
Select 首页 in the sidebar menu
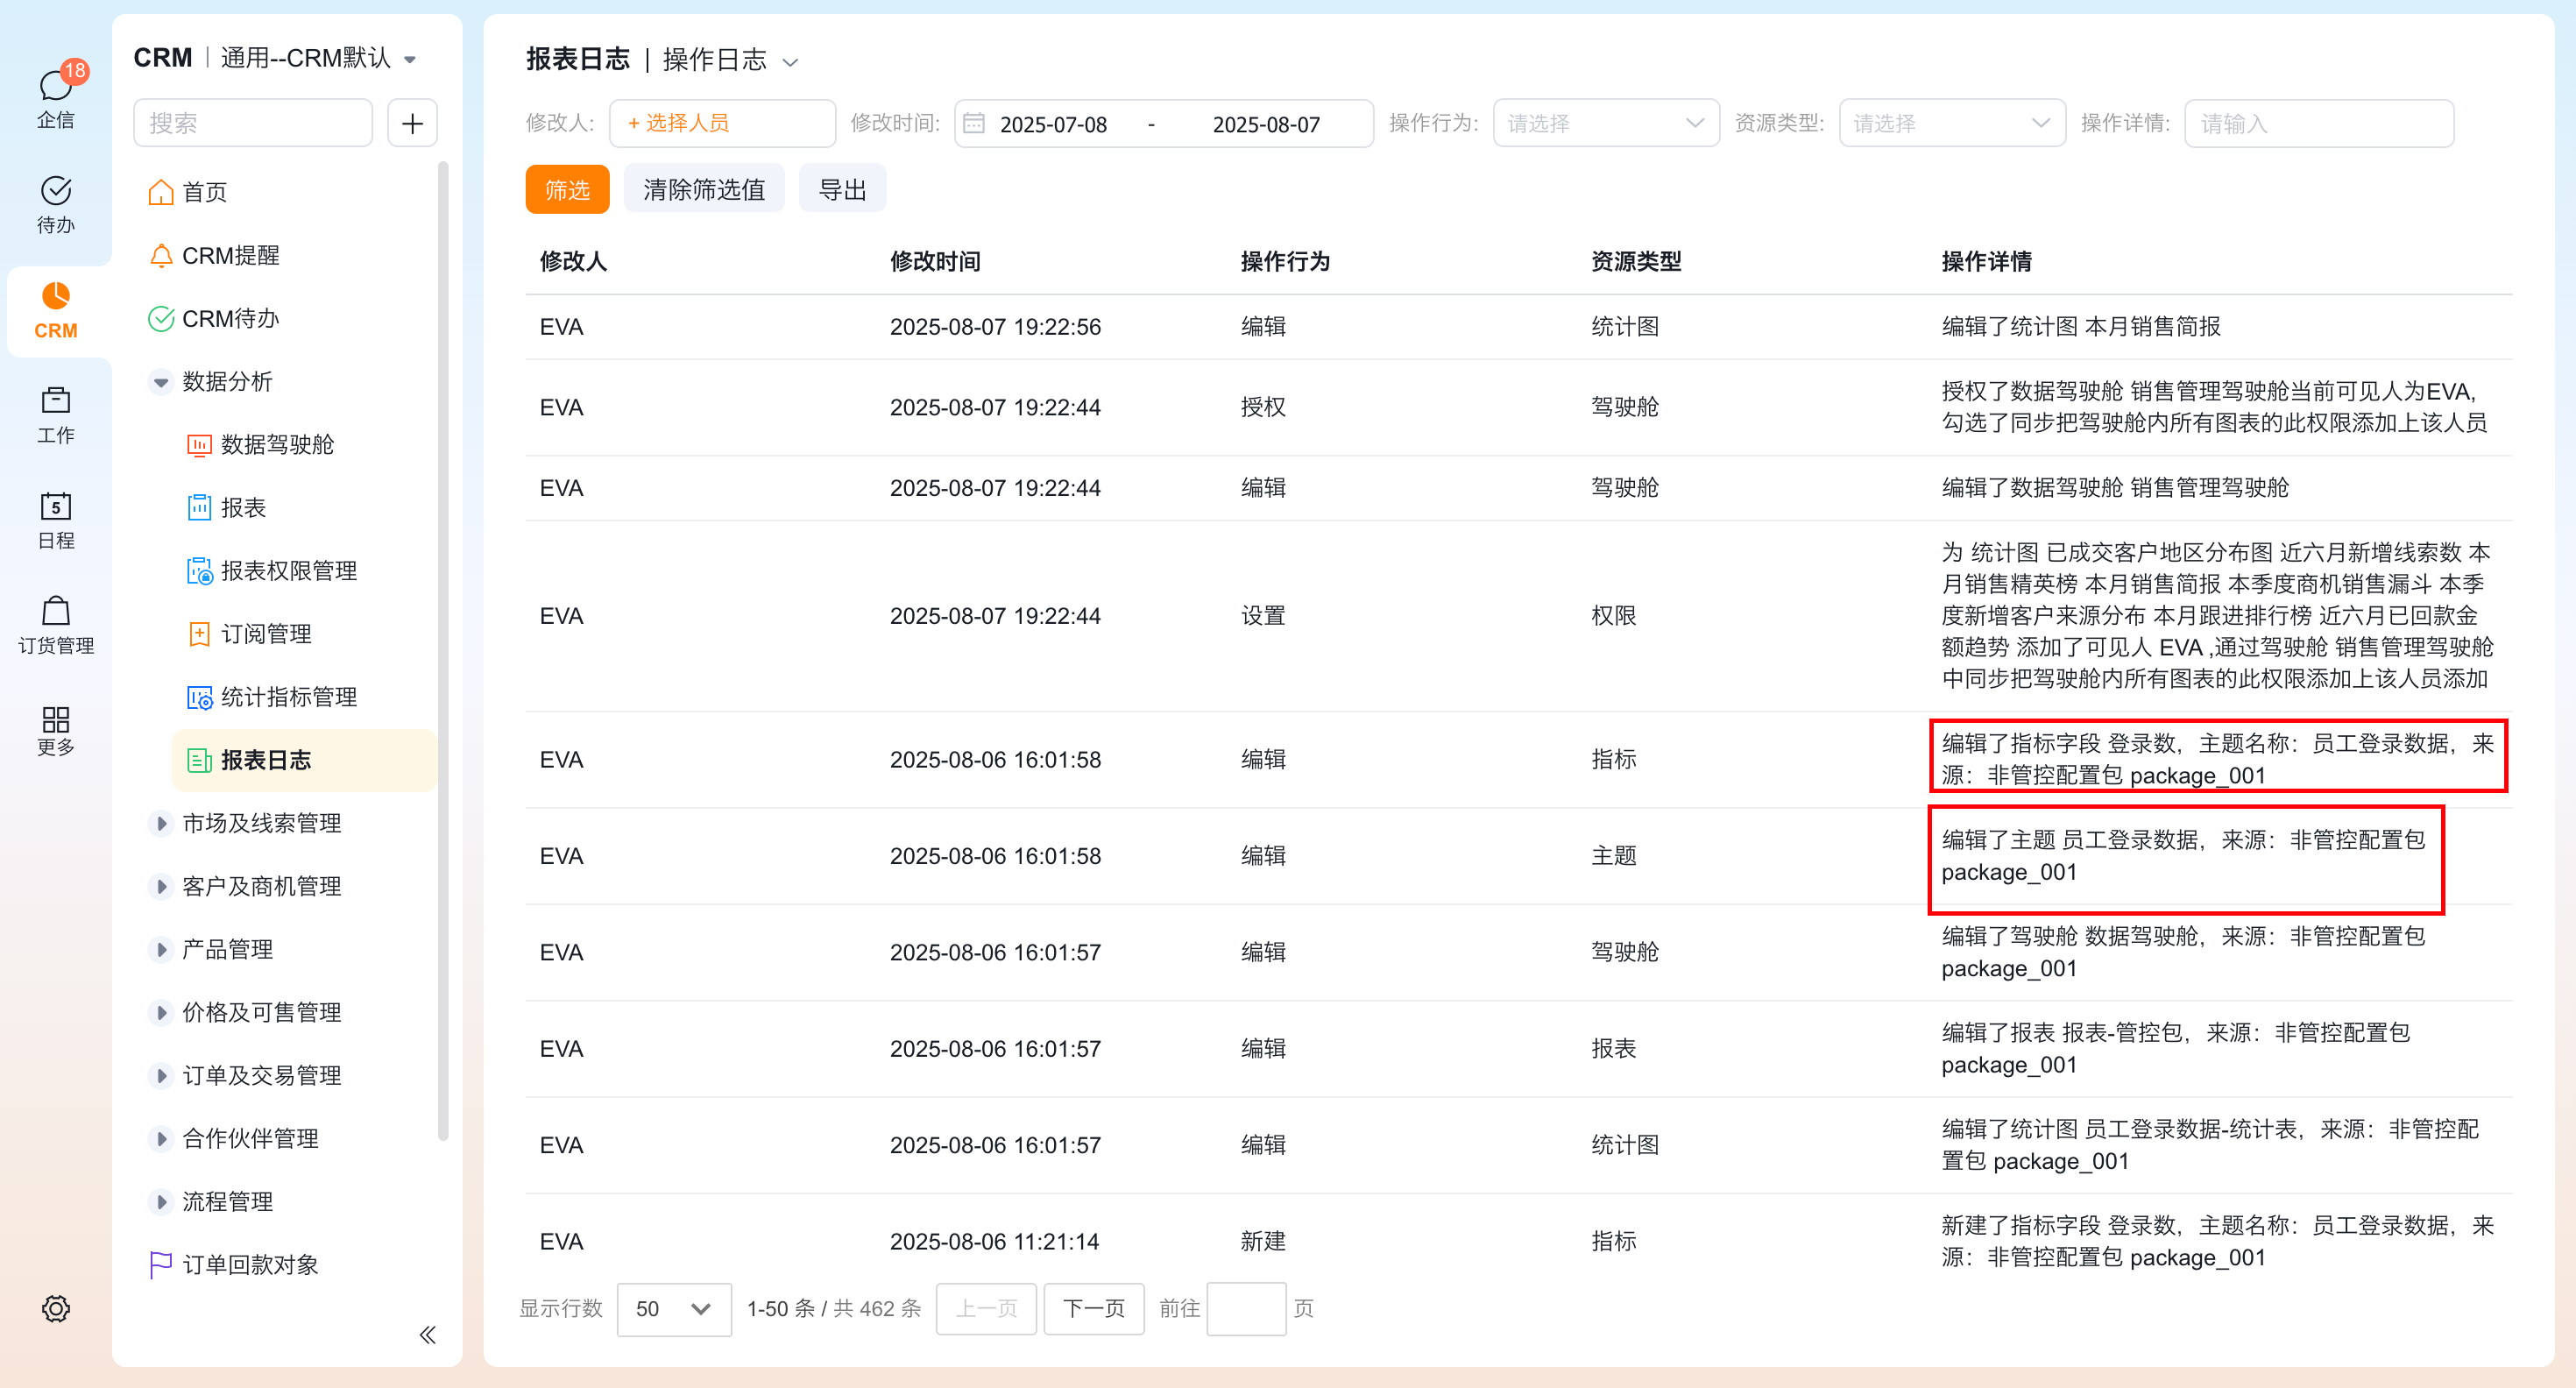[204, 192]
